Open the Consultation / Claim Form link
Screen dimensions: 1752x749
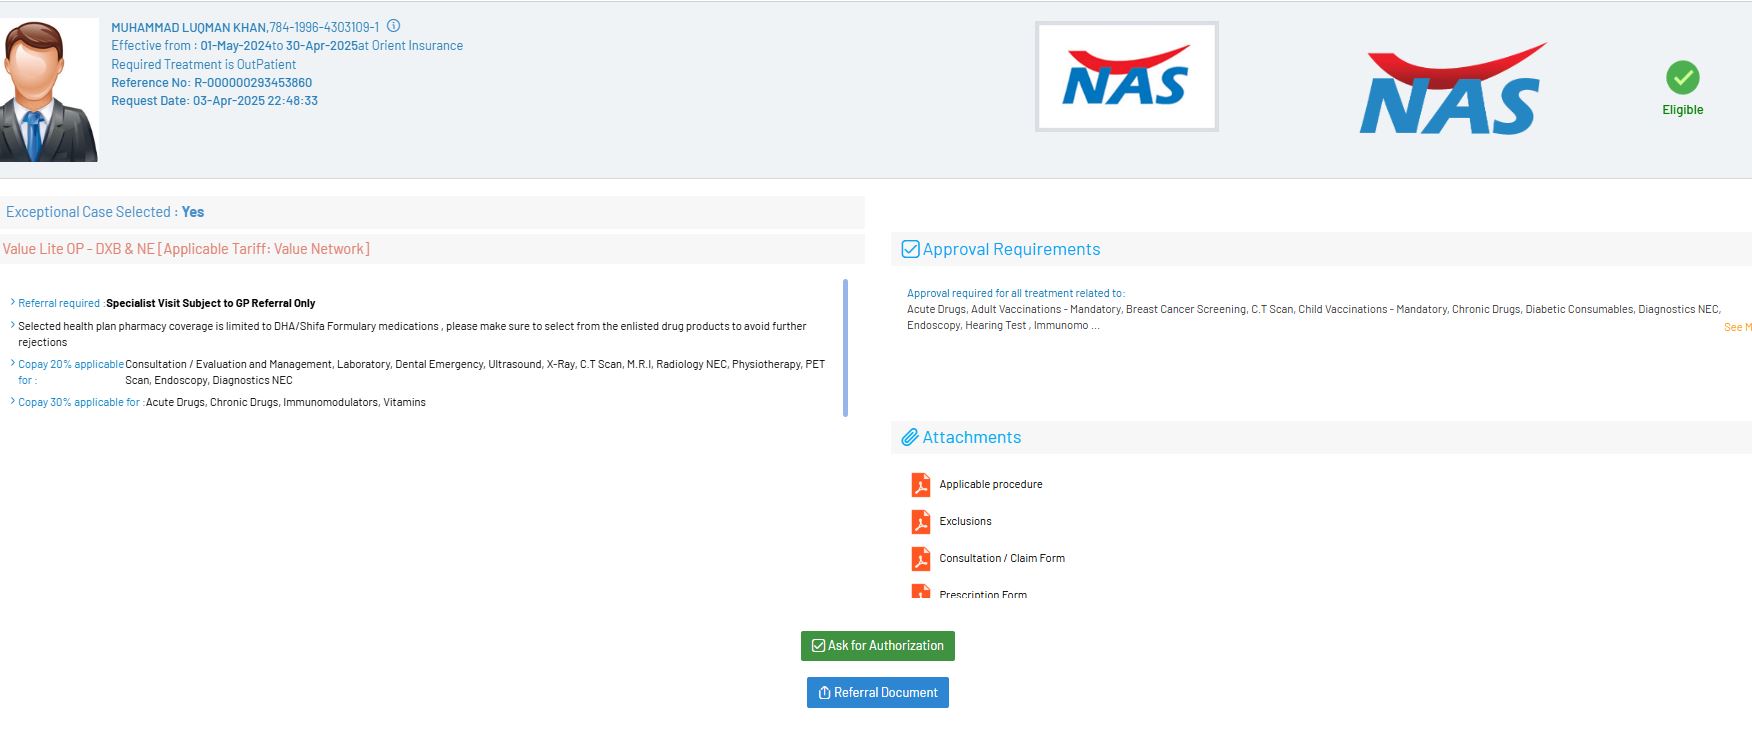tap(1002, 558)
